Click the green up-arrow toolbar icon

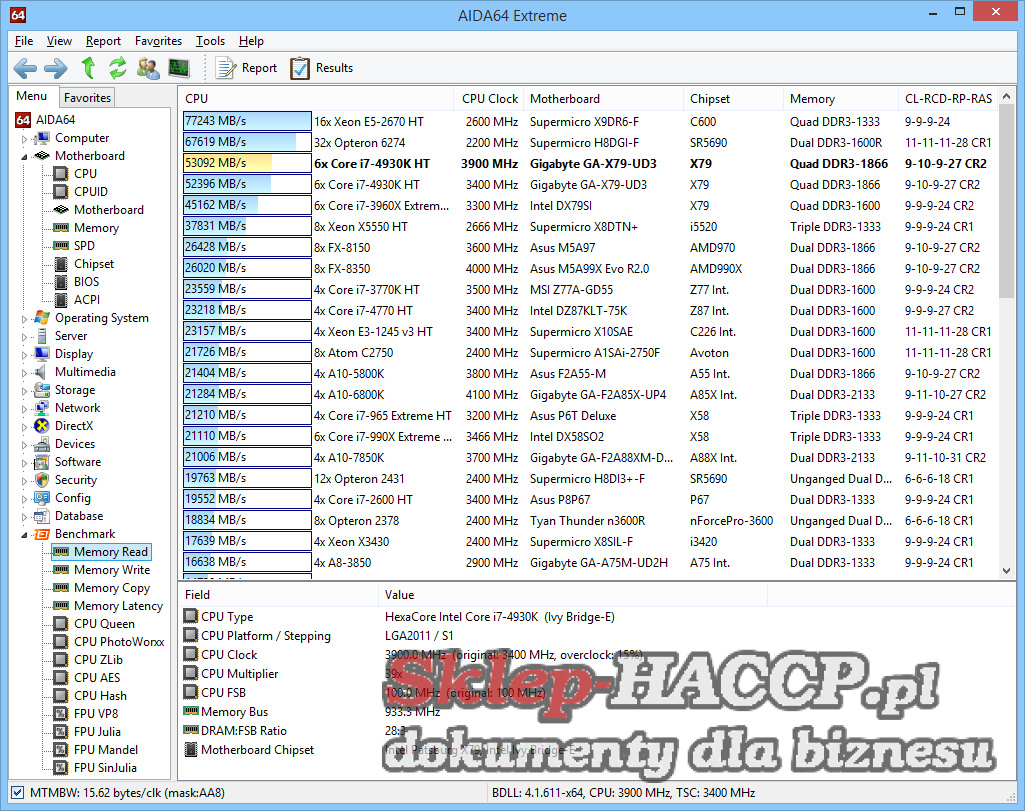(x=88, y=67)
